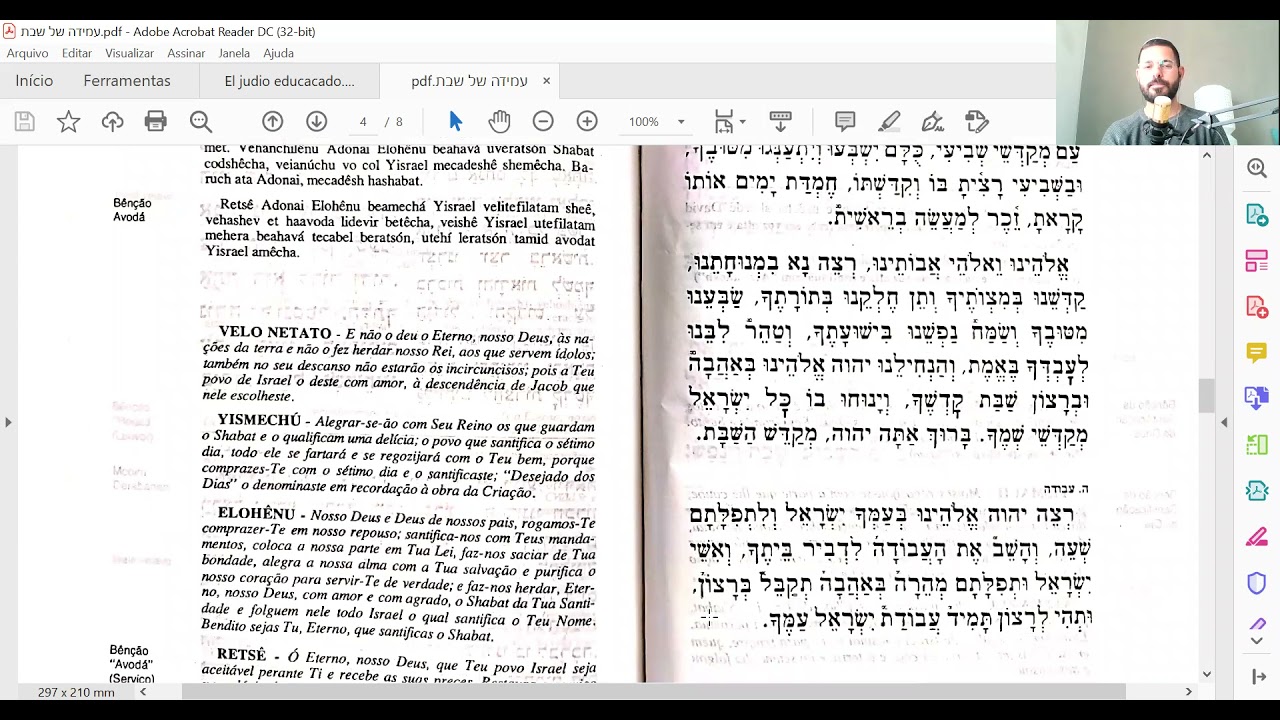Image resolution: width=1280 pixels, height=720 pixels.
Task: Click the horizontal scrollbar right arrow
Action: coord(1188,691)
